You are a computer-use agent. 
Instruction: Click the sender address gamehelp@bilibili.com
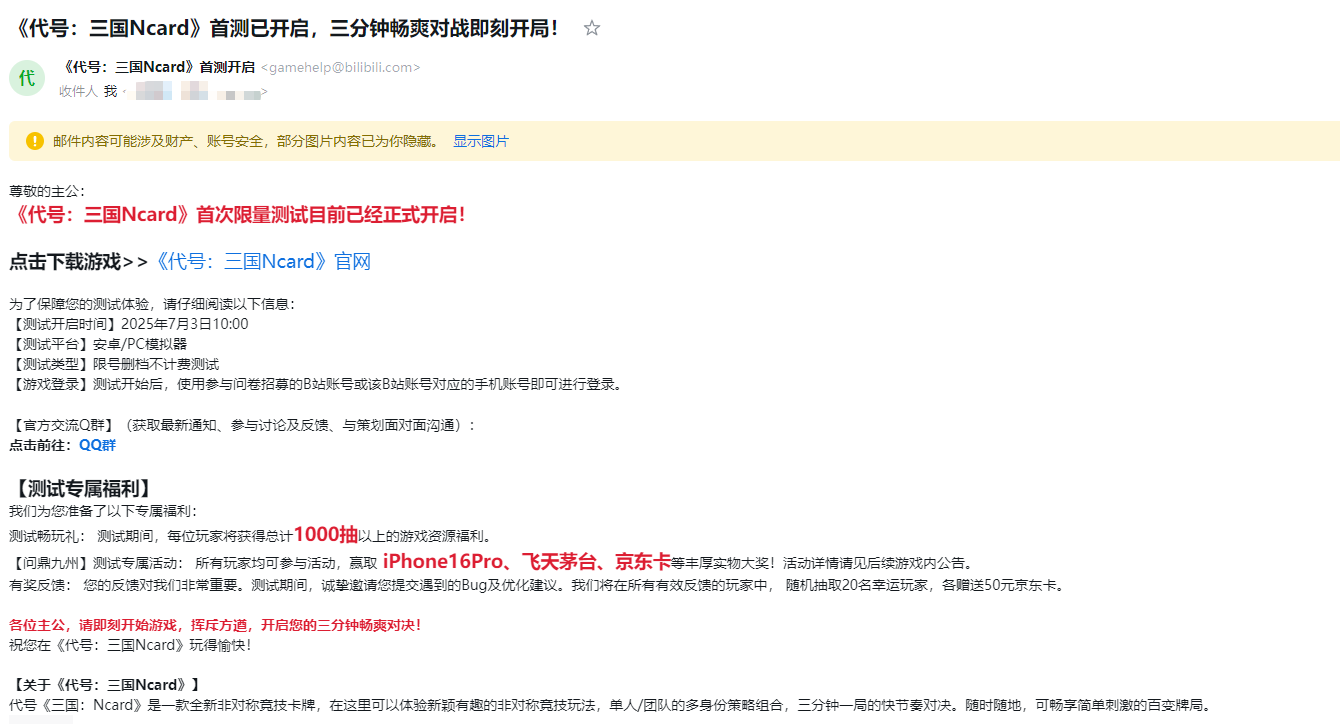point(340,68)
